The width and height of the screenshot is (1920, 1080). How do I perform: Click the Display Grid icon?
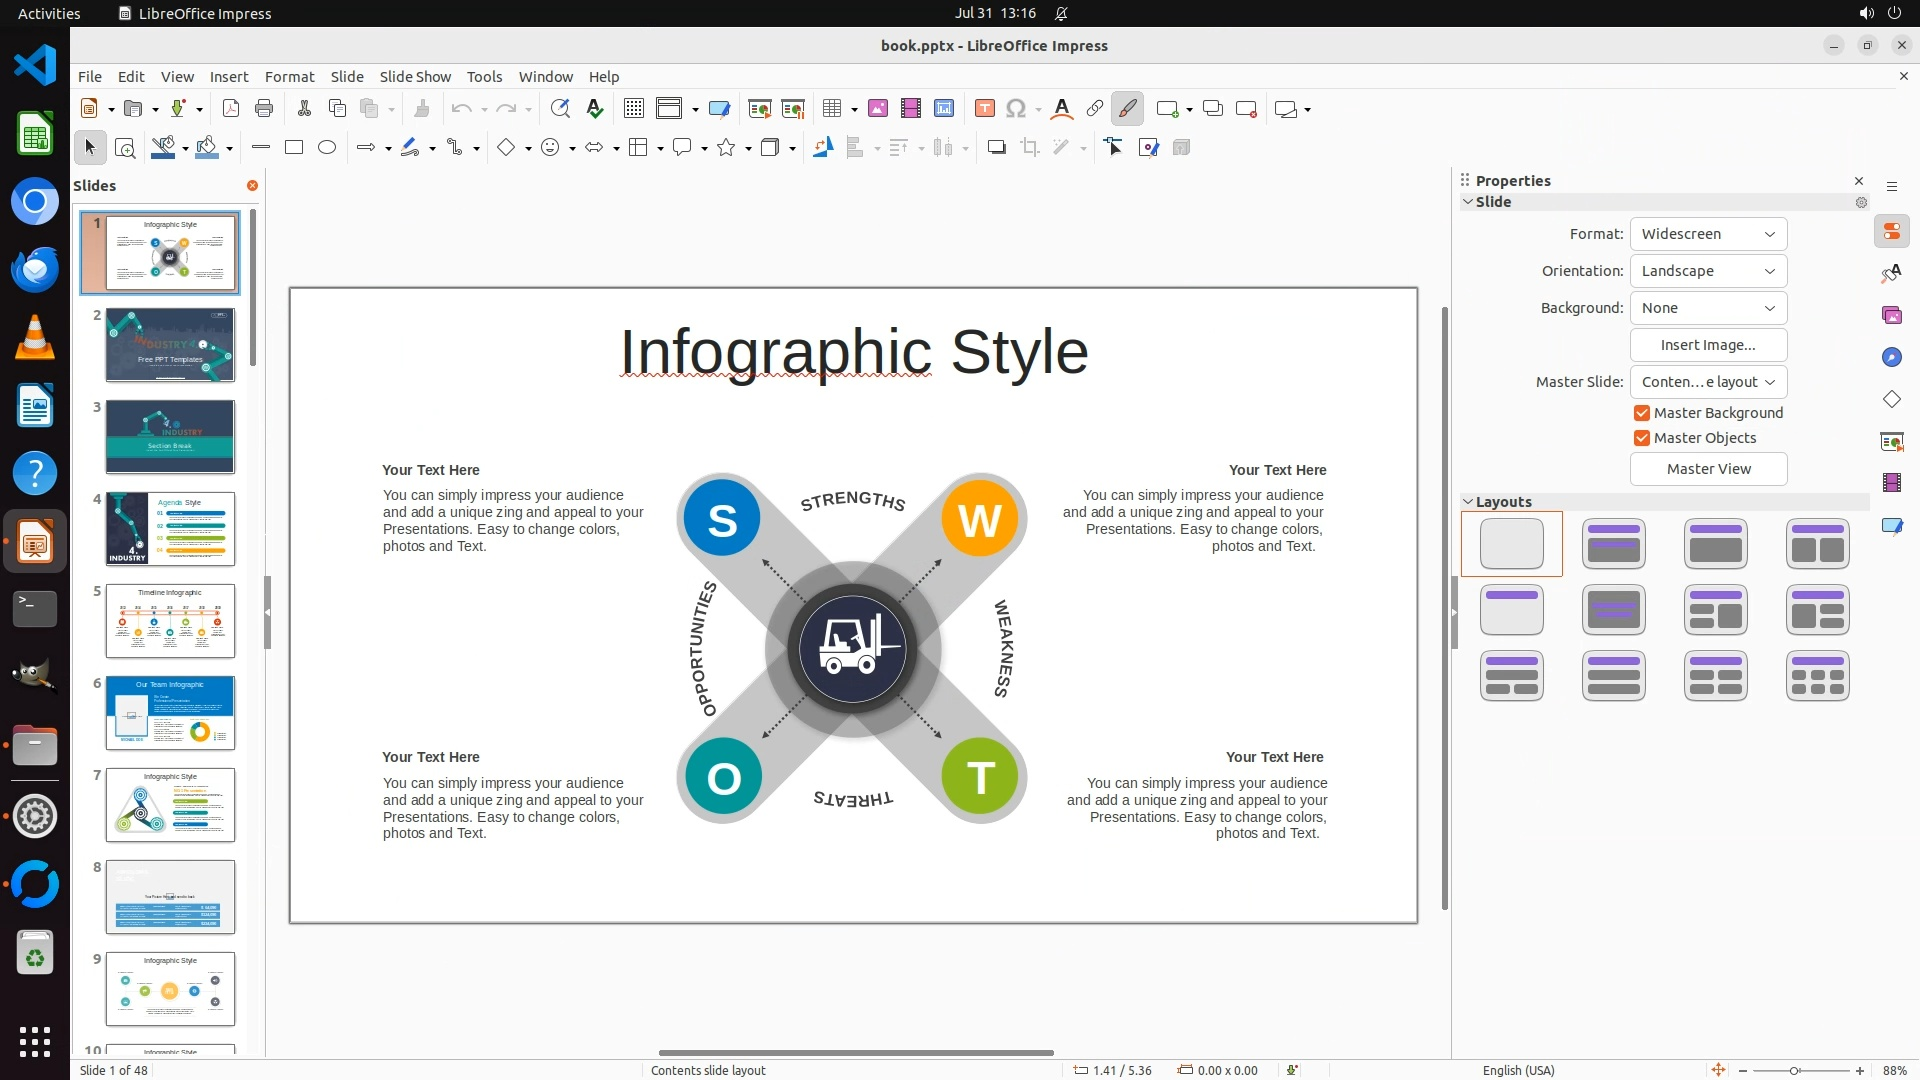634,109
